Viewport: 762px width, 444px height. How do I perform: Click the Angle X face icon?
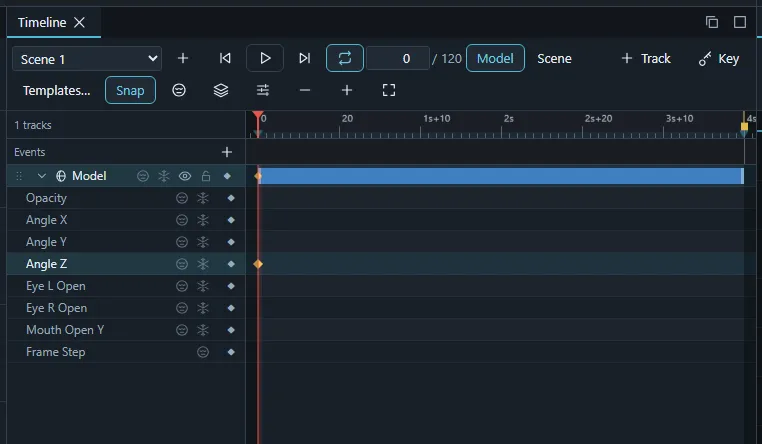[x=182, y=220]
